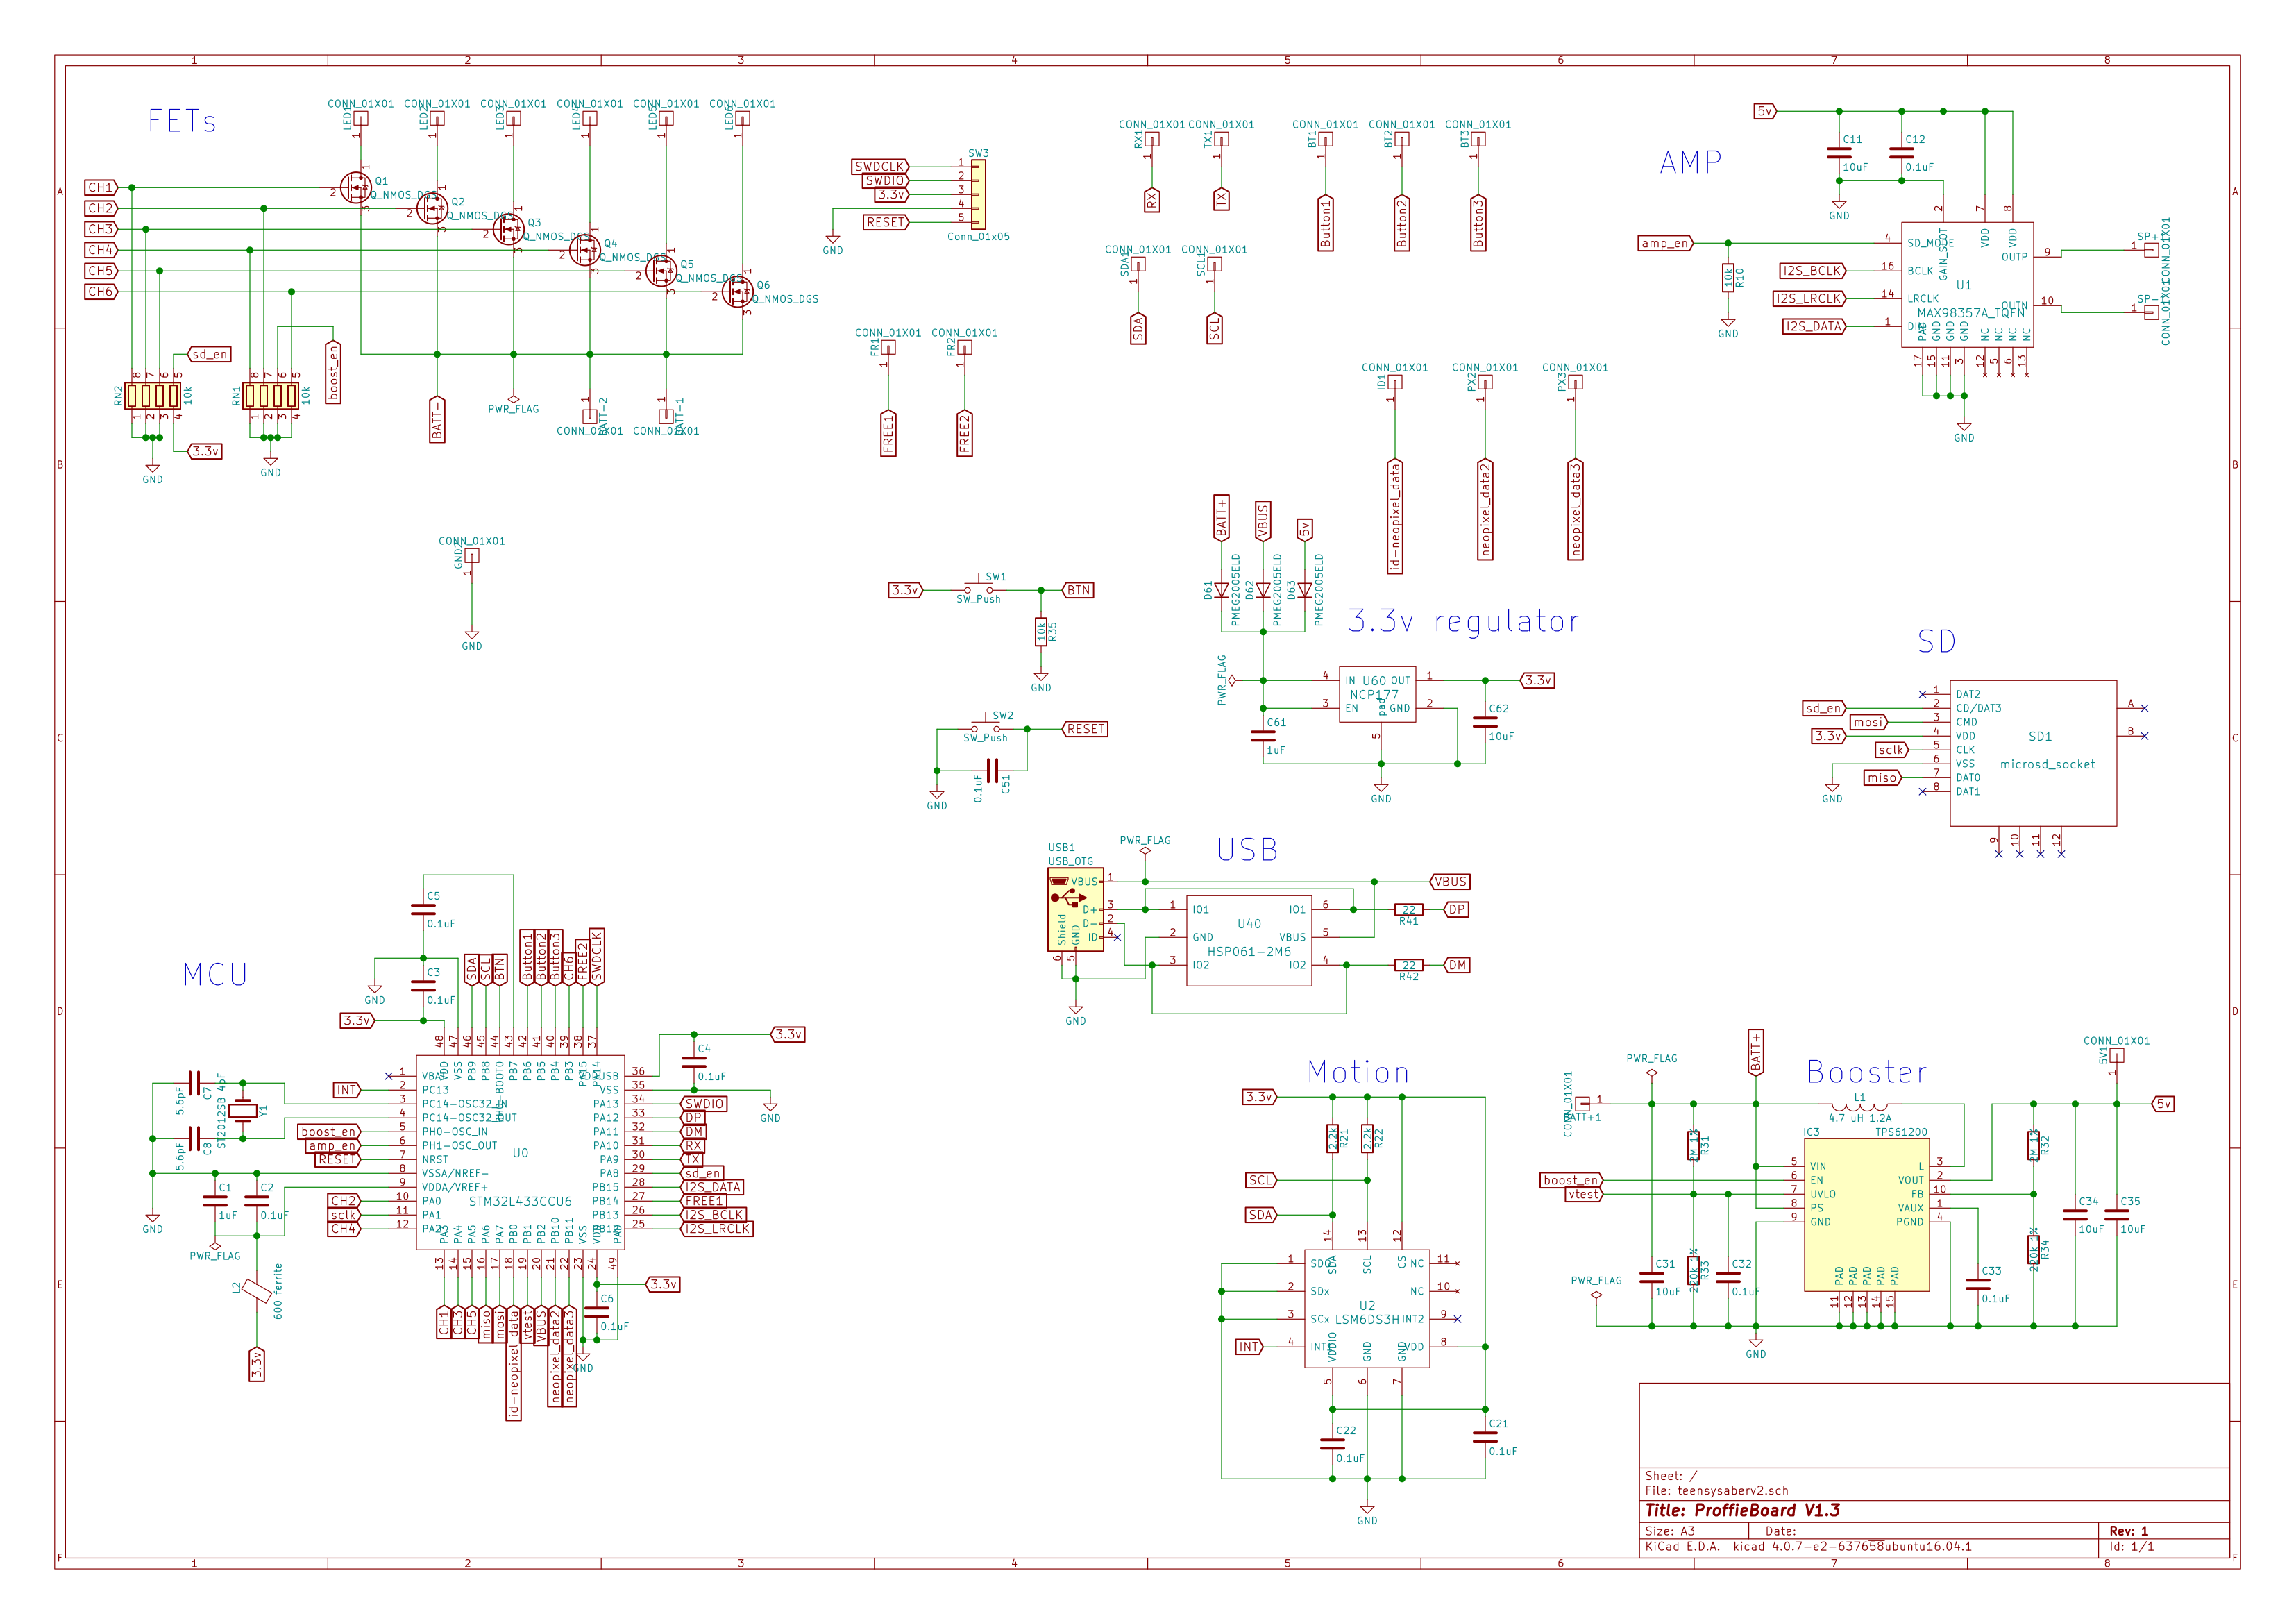Select the RN1 resistor network symbol
The image size is (2296, 1623).
coord(270,396)
